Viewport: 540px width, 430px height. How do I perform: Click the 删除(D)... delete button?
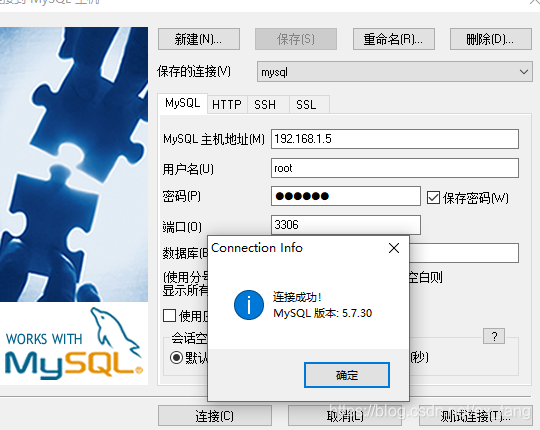click(x=490, y=39)
